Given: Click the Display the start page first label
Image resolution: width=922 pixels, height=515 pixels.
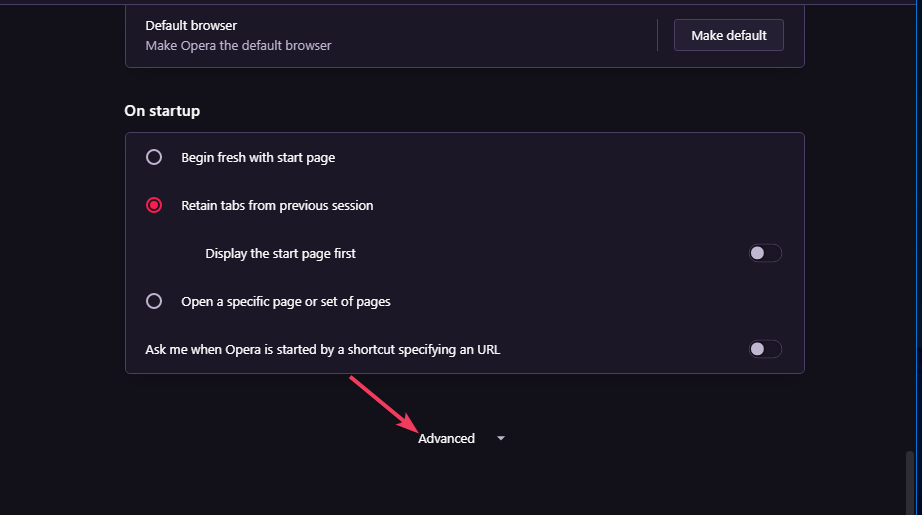Looking at the screenshot, I should [281, 253].
